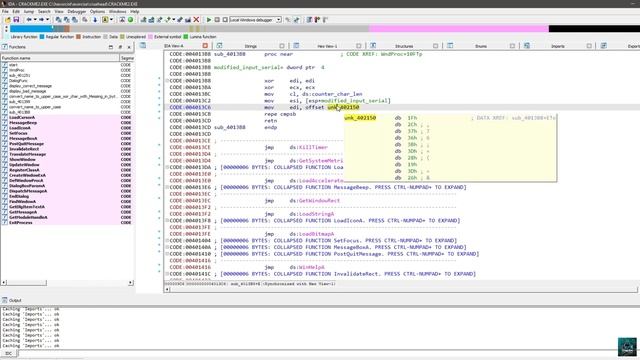Open the forward-navigation history dropdown arrow
This screenshot has width=640, height=360.
pyautogui.click(x=47, y=20)
